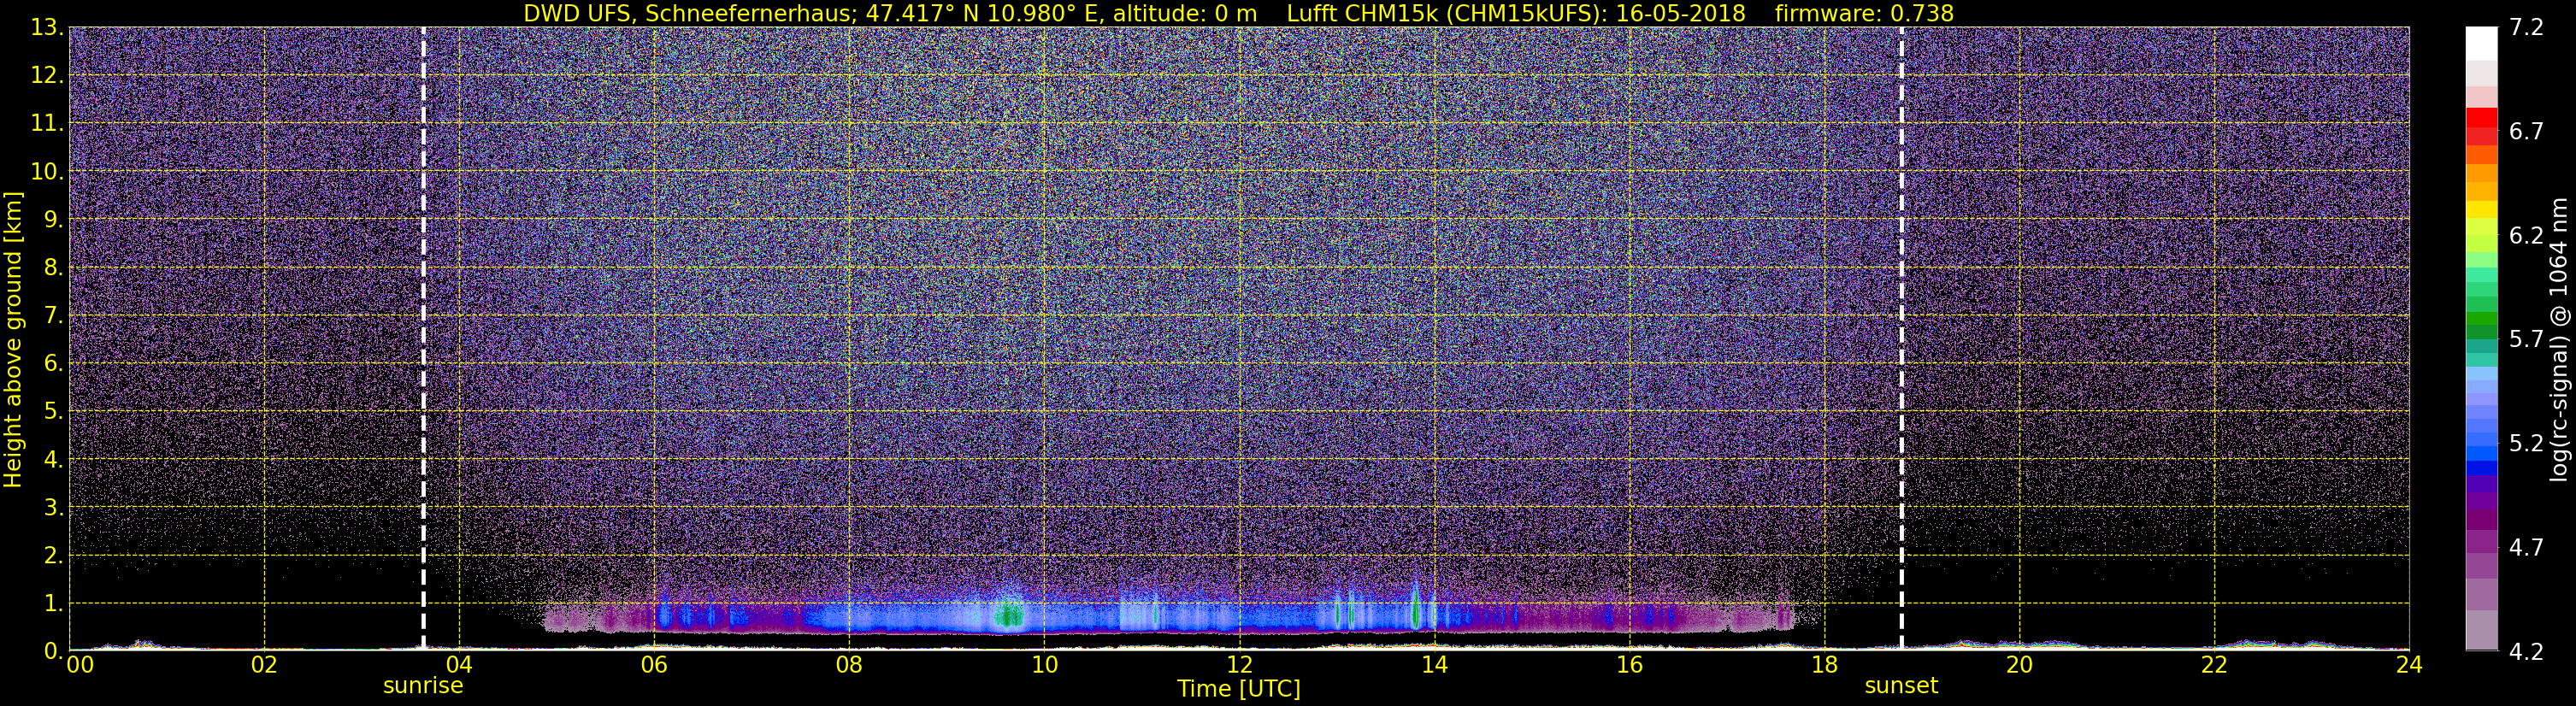Click the 4.2 value on the colorbar
This screenshot has width=2576, height=706.
tap(2526, 652)
